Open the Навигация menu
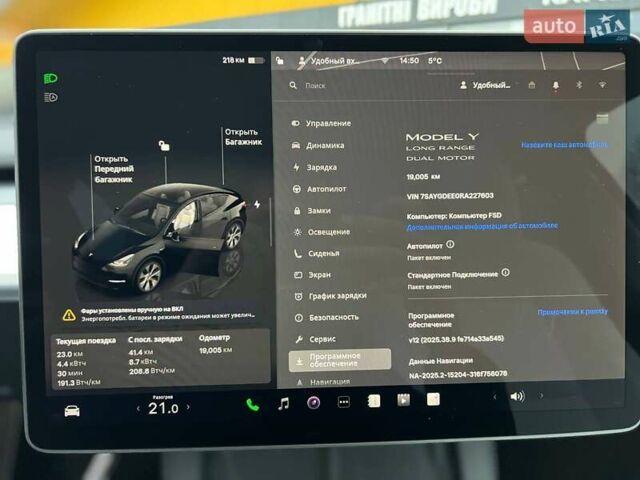 click(x=324, y=382)
